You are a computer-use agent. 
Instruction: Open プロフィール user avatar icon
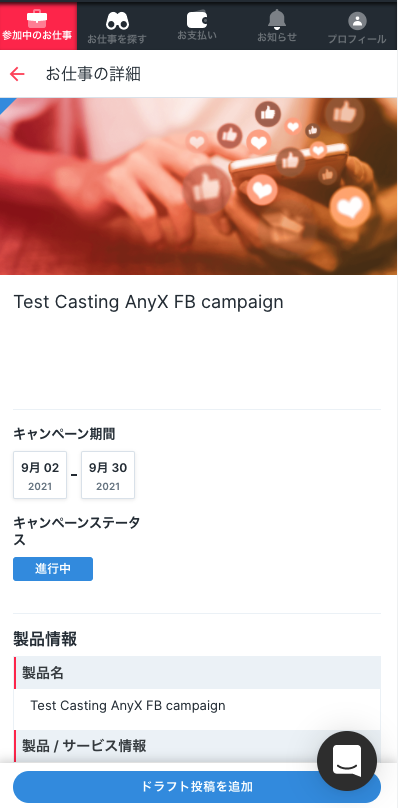(x=357, y=21)
